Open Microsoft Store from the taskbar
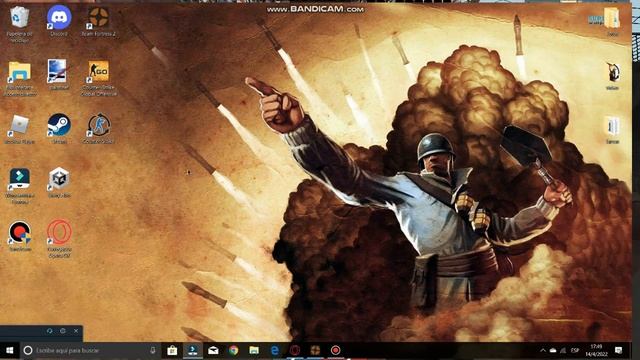 click(172, 350)
